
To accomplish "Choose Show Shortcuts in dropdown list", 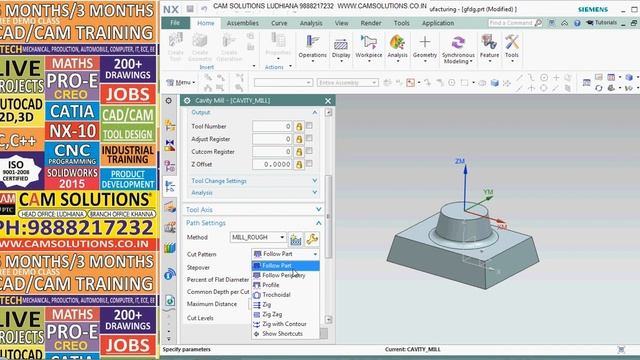I will [x=285, y=334].
